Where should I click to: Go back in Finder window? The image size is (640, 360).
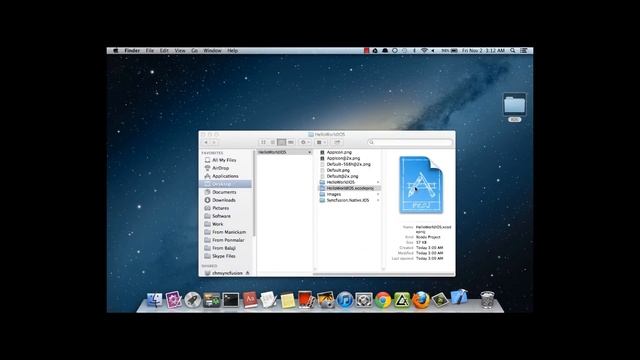206,142
